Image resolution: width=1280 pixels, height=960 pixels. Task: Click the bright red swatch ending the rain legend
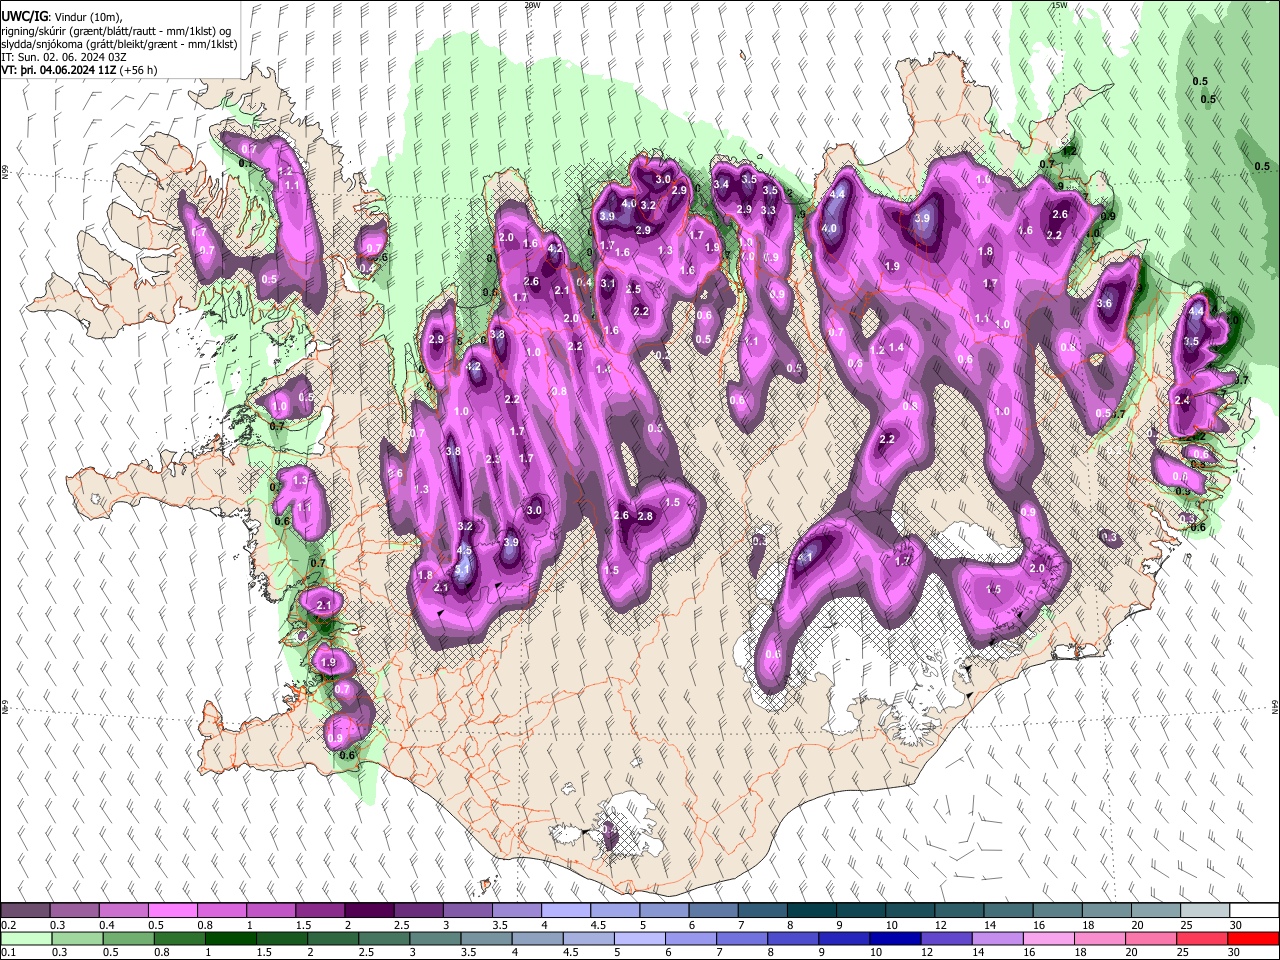[x=1255, y=939]
